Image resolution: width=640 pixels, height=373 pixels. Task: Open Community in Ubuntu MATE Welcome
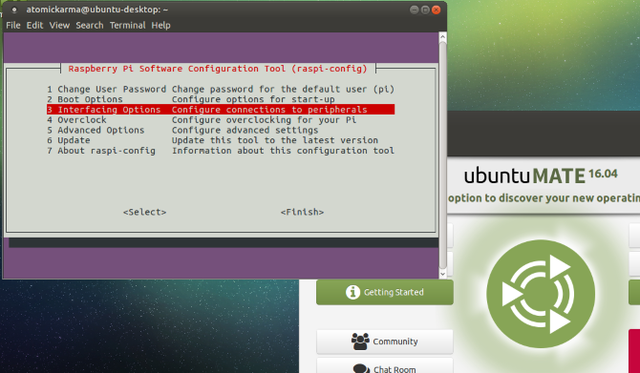click(x=384, y=342)
